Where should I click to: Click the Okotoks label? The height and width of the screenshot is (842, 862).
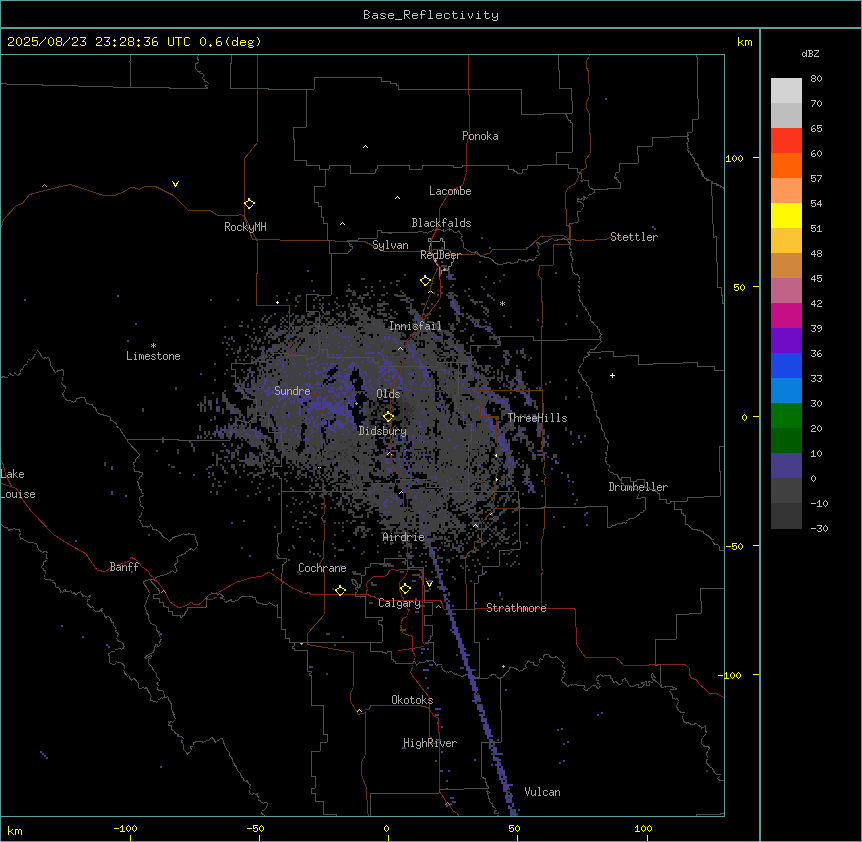click(x=412, y=700)
